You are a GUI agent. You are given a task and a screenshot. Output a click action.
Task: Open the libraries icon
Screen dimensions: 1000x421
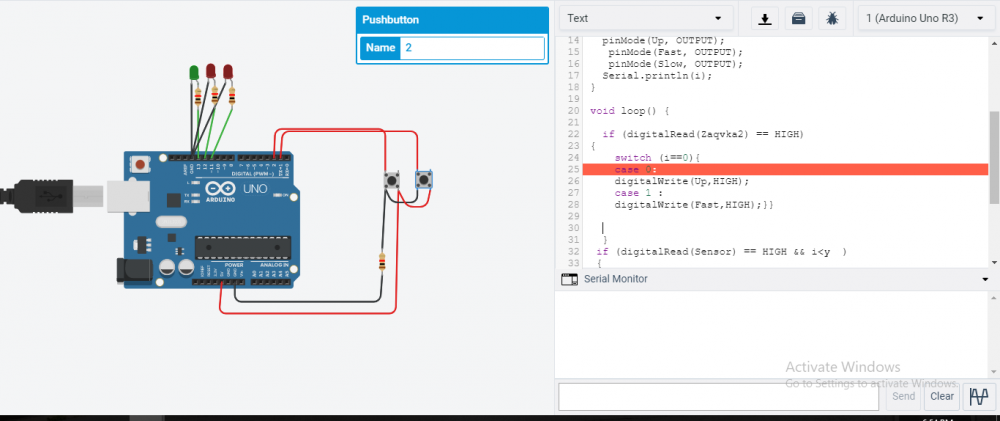tap(798, 18)
